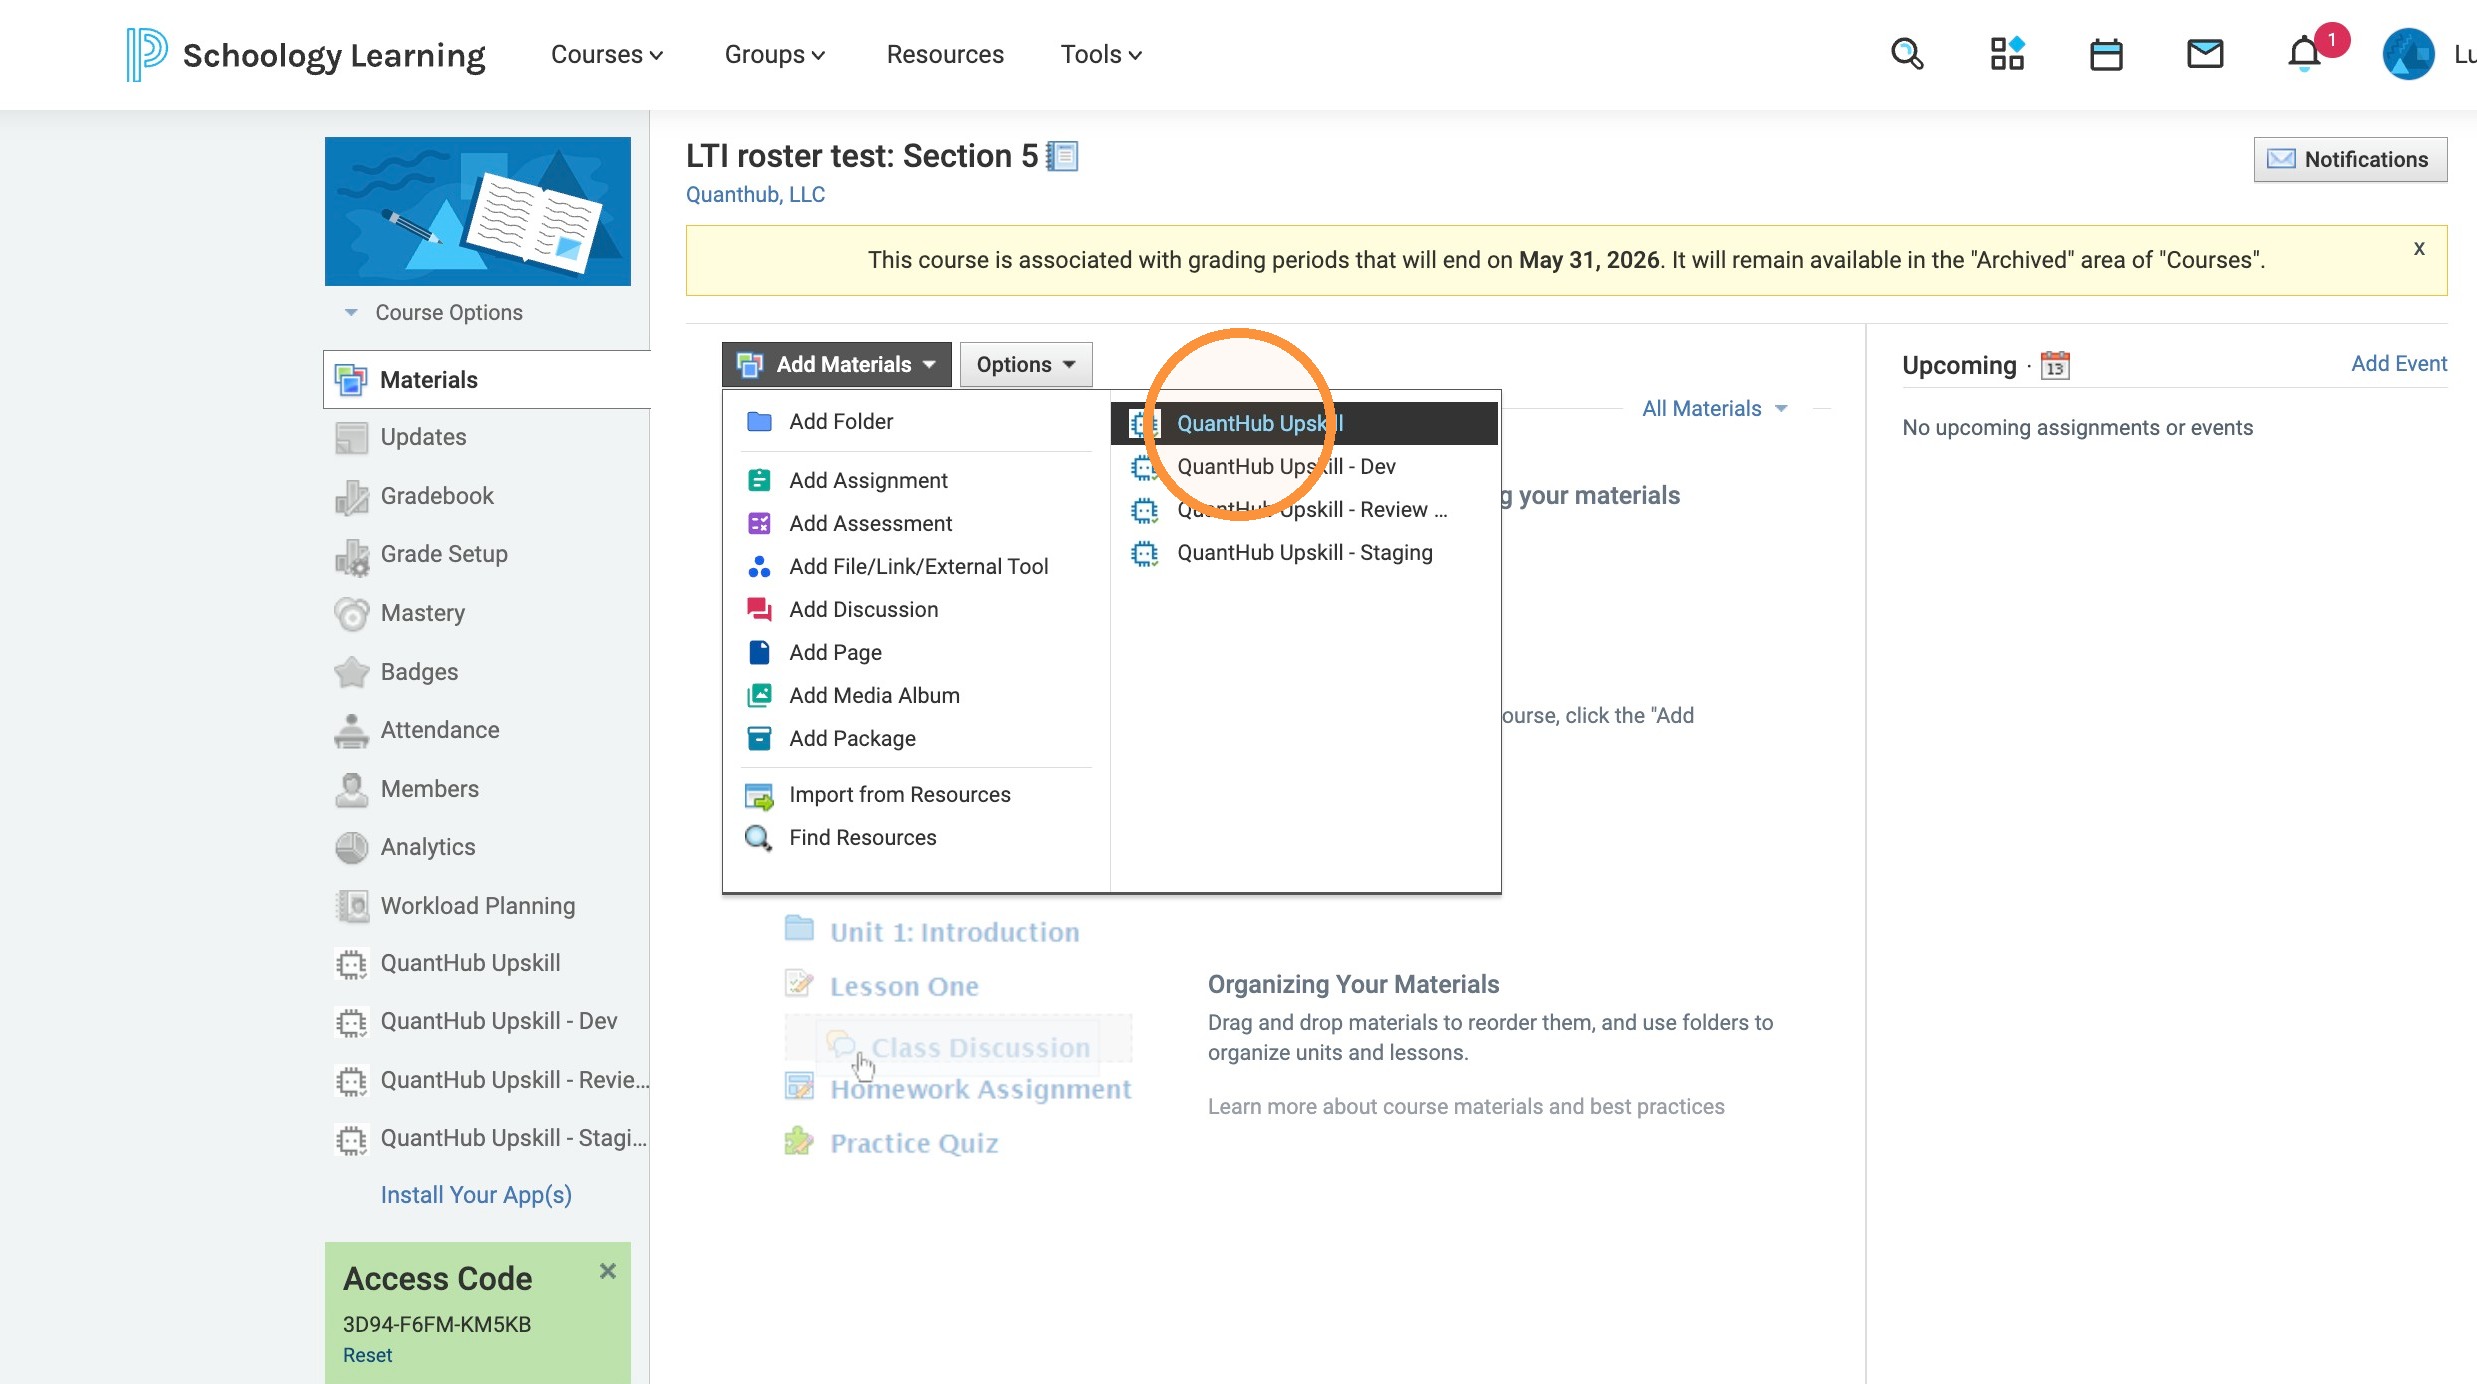Screen dimensions: 2477x1384
Task: Open the messages envelope icon
Action: [x=2205, y=54]
